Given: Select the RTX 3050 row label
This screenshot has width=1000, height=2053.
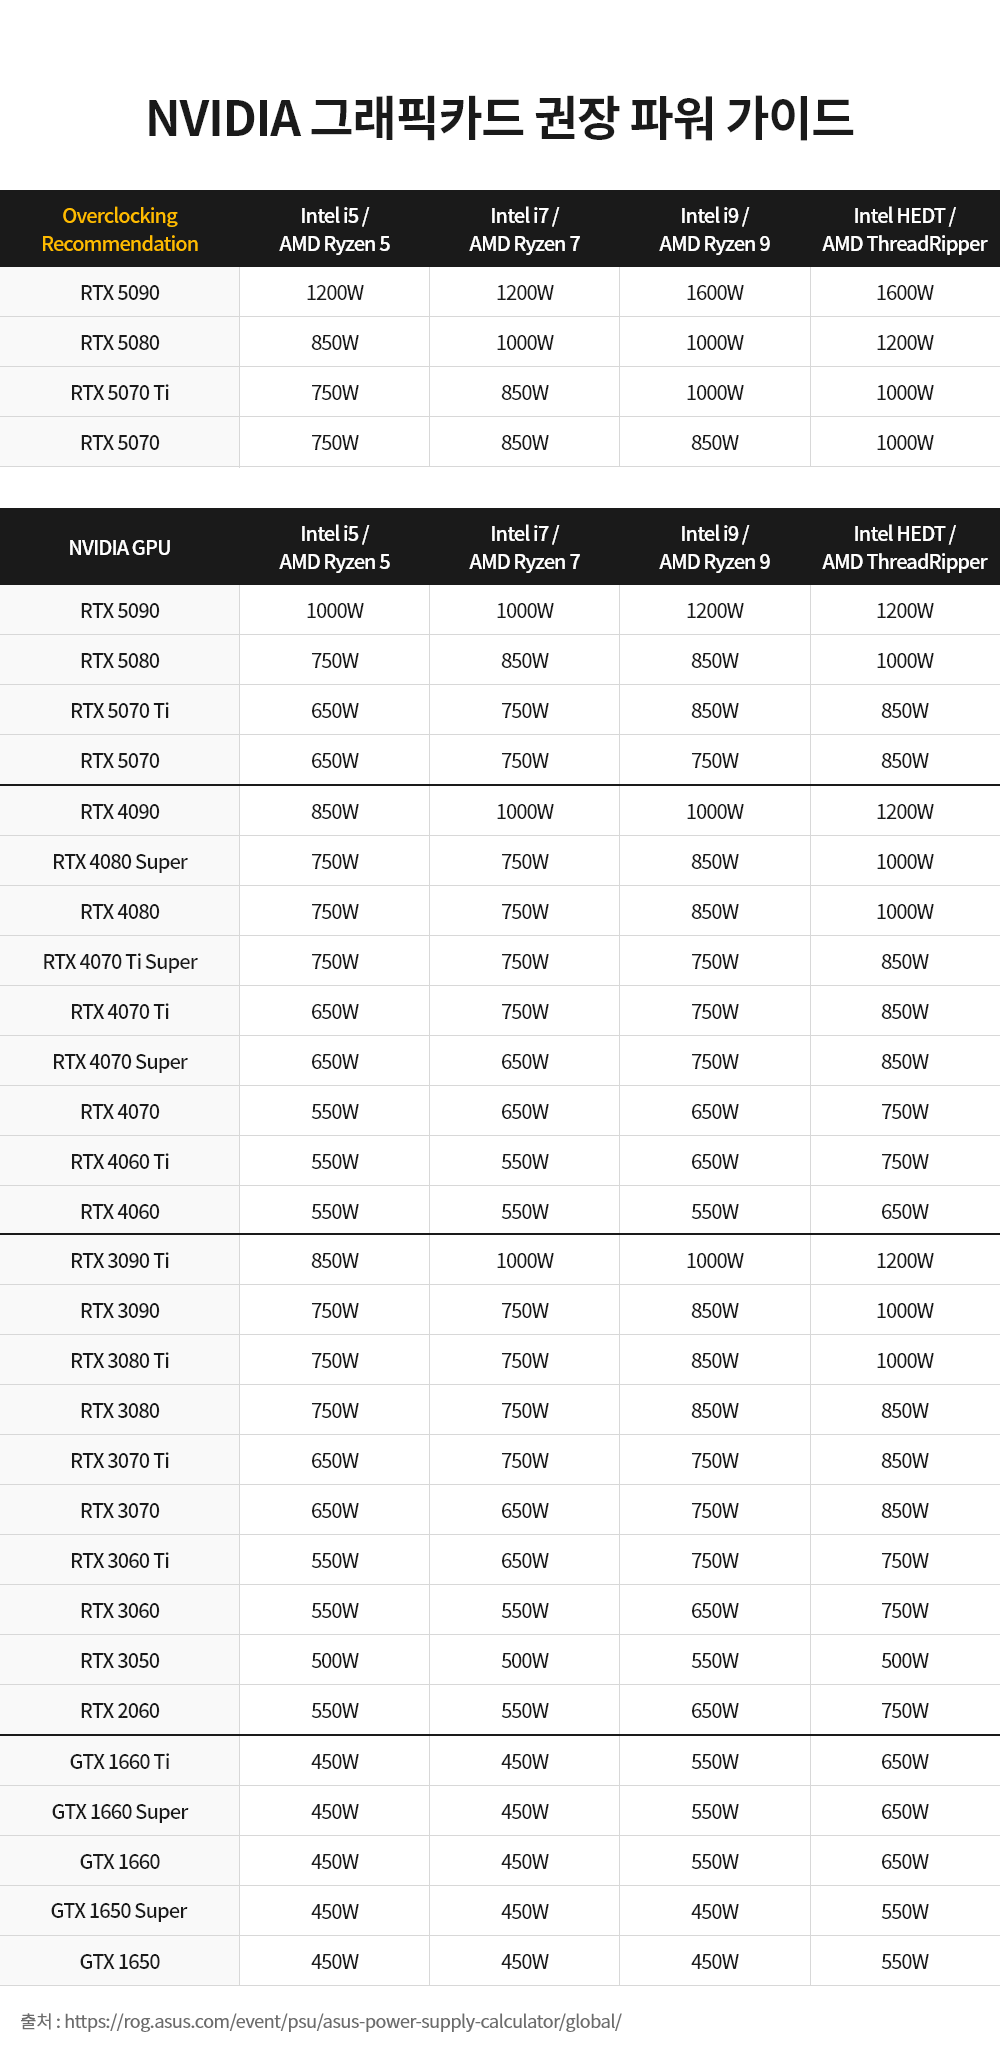Looking at the screenshot, I should [120, 1661].
